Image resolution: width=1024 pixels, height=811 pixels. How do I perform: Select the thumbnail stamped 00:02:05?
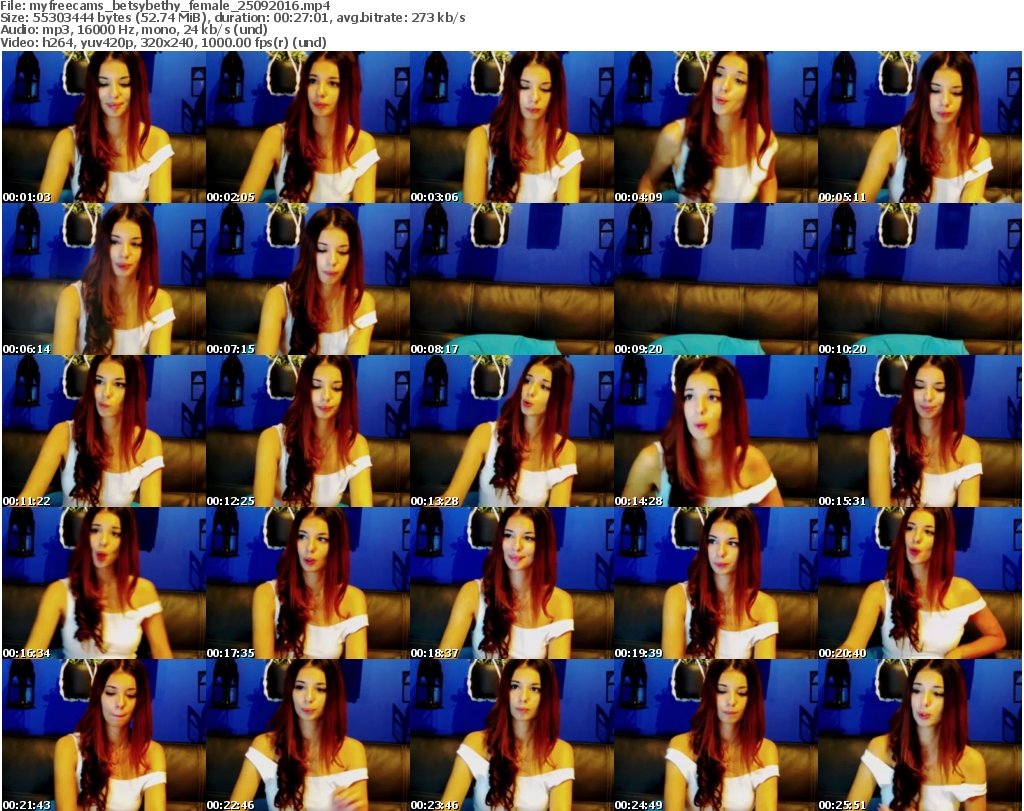(x=308, y=127)
